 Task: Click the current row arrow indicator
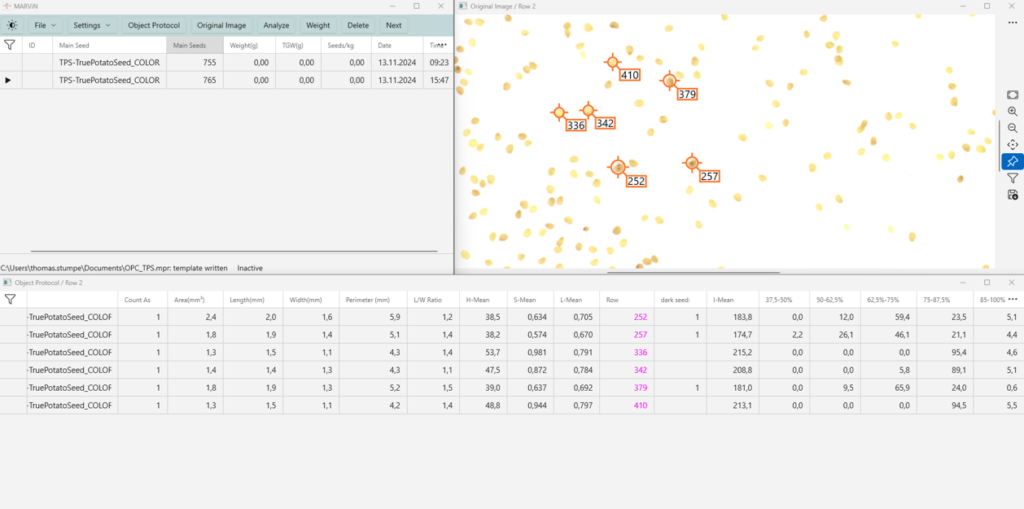click(8, 80)
